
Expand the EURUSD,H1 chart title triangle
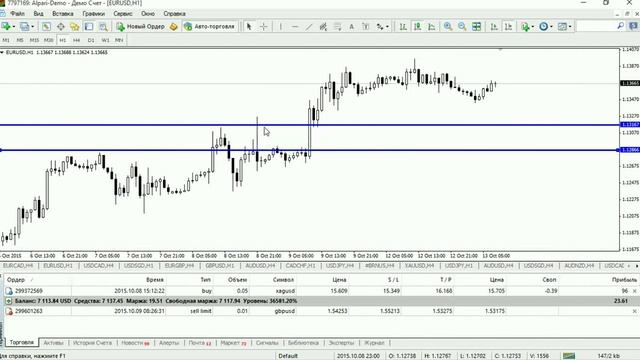(2, 52)
